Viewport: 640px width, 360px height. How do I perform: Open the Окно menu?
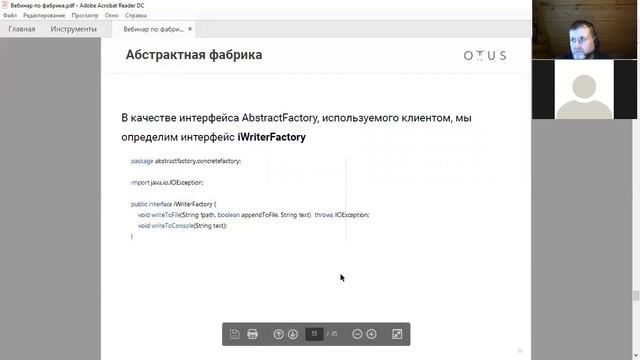tap(111, 16)
